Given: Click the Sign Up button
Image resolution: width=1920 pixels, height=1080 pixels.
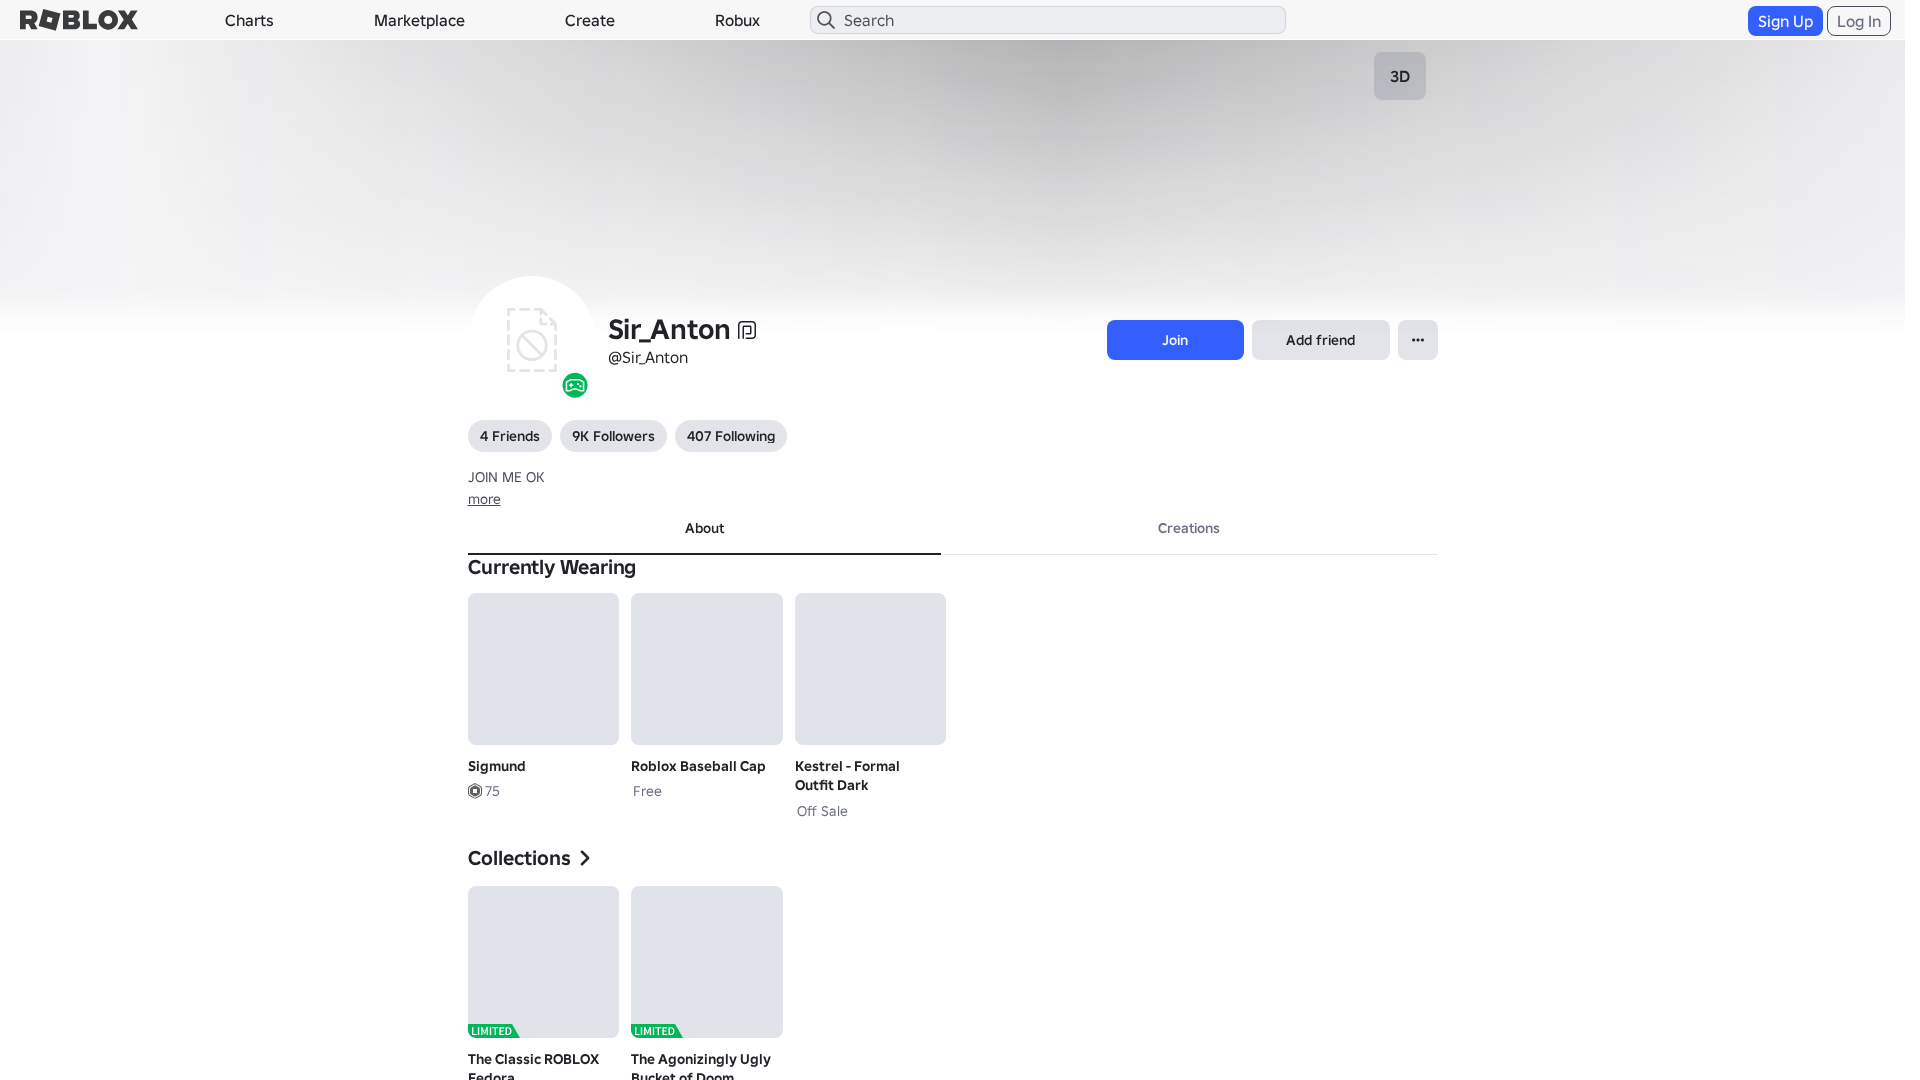Looking at the screenshot, I should click(1785, 21).
